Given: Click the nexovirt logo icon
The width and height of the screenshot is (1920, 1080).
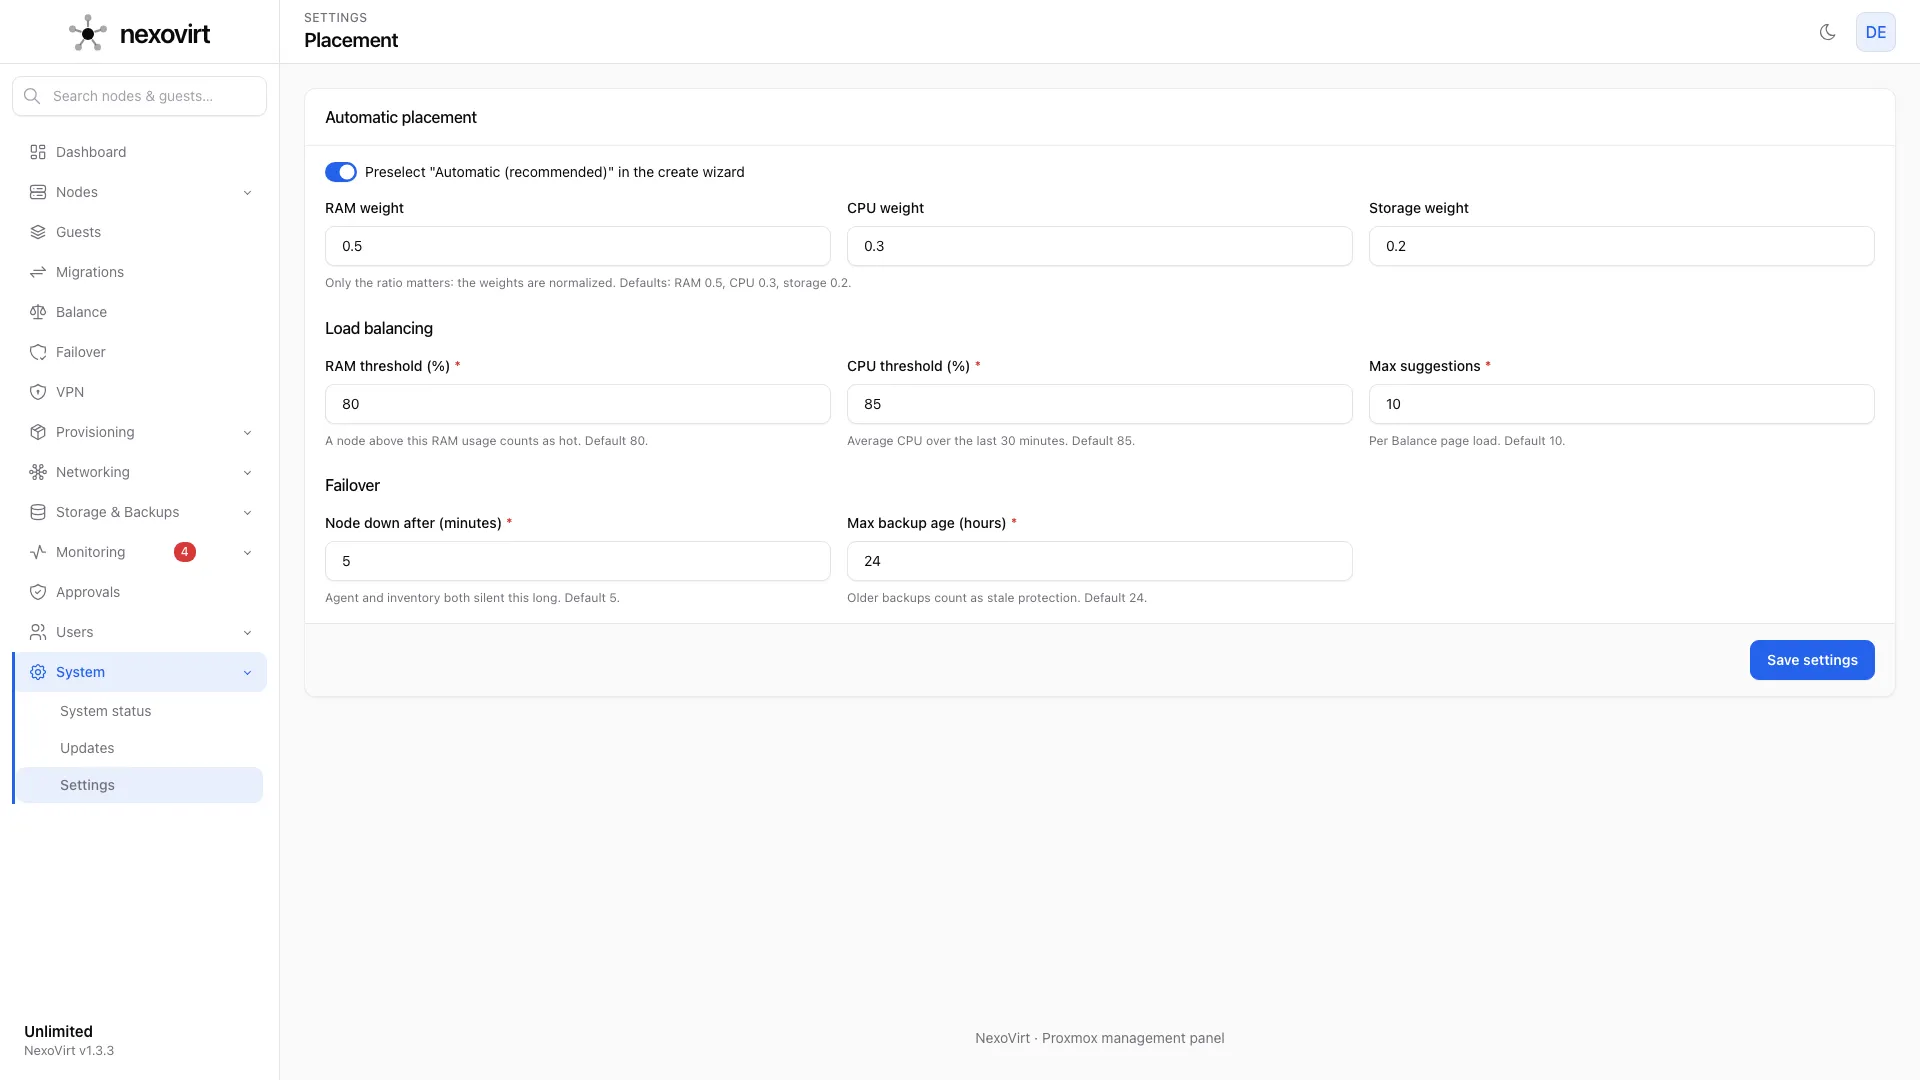Looking at the screenshot, I should coord(88,33).
